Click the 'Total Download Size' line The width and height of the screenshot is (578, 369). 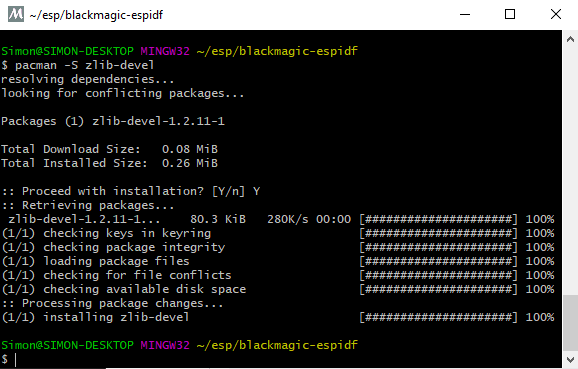[109, 149]
